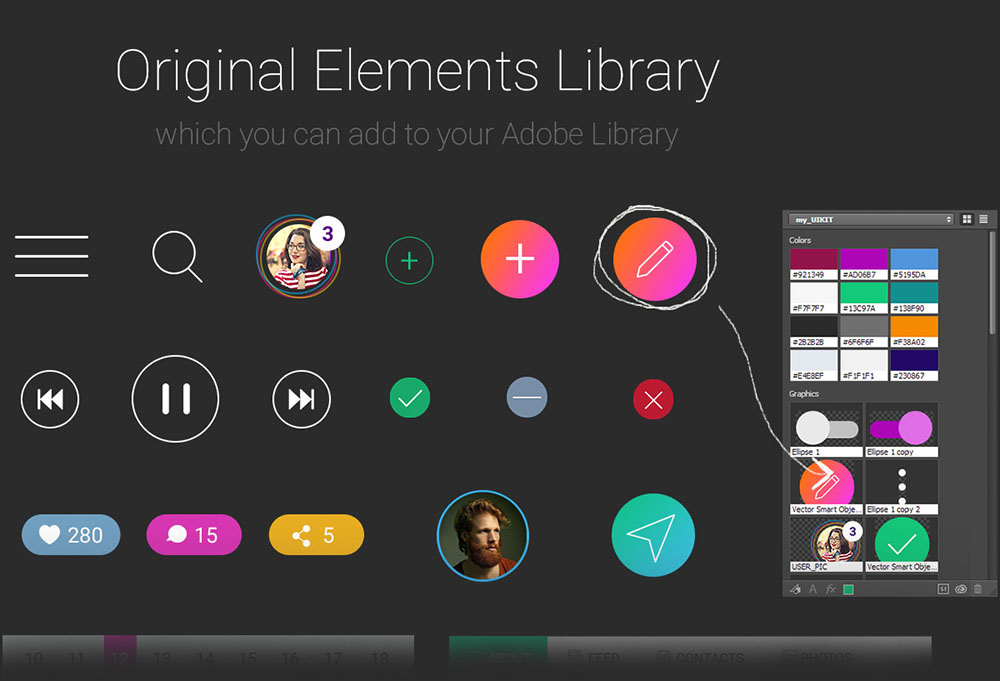Select the Ellipse 1 copy purple toggle graphic
Viewport: 1000px width, 681px height.
coord(901,429)
